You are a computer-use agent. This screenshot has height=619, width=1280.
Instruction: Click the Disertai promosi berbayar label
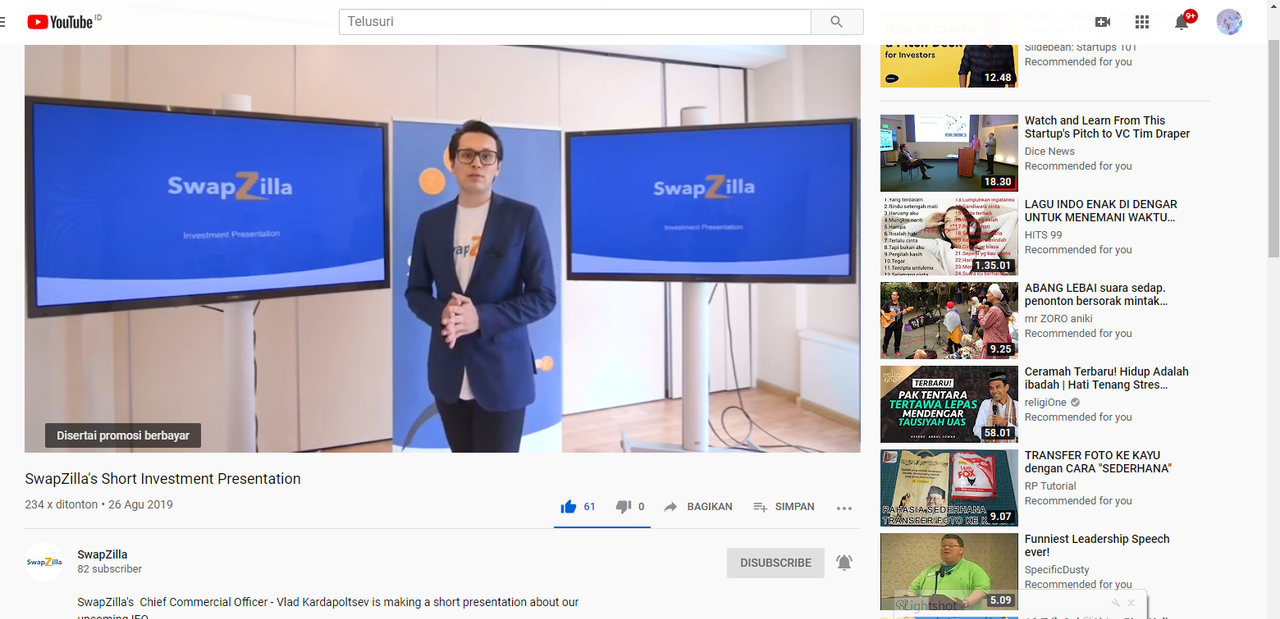tap(123, 435)
